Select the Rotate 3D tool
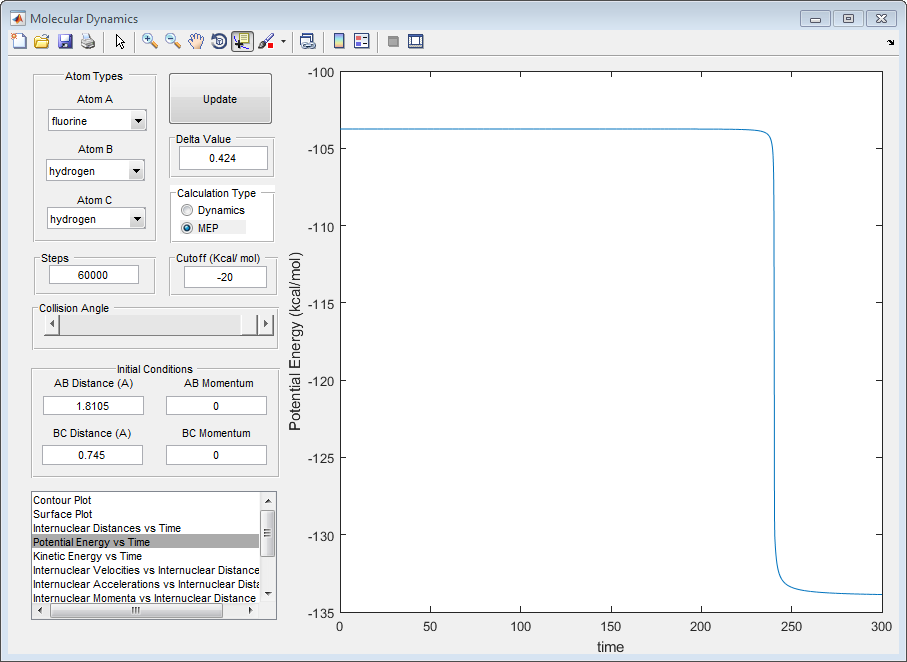 pyautogui.click(x=219, y=41)
